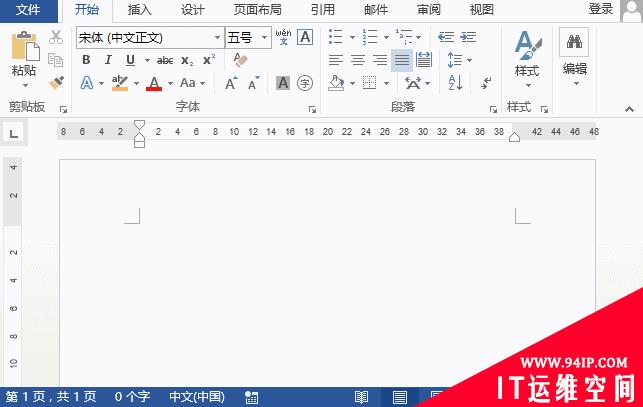Click Increase Indent icon
The image size is (643, 407).
[468, 37]
